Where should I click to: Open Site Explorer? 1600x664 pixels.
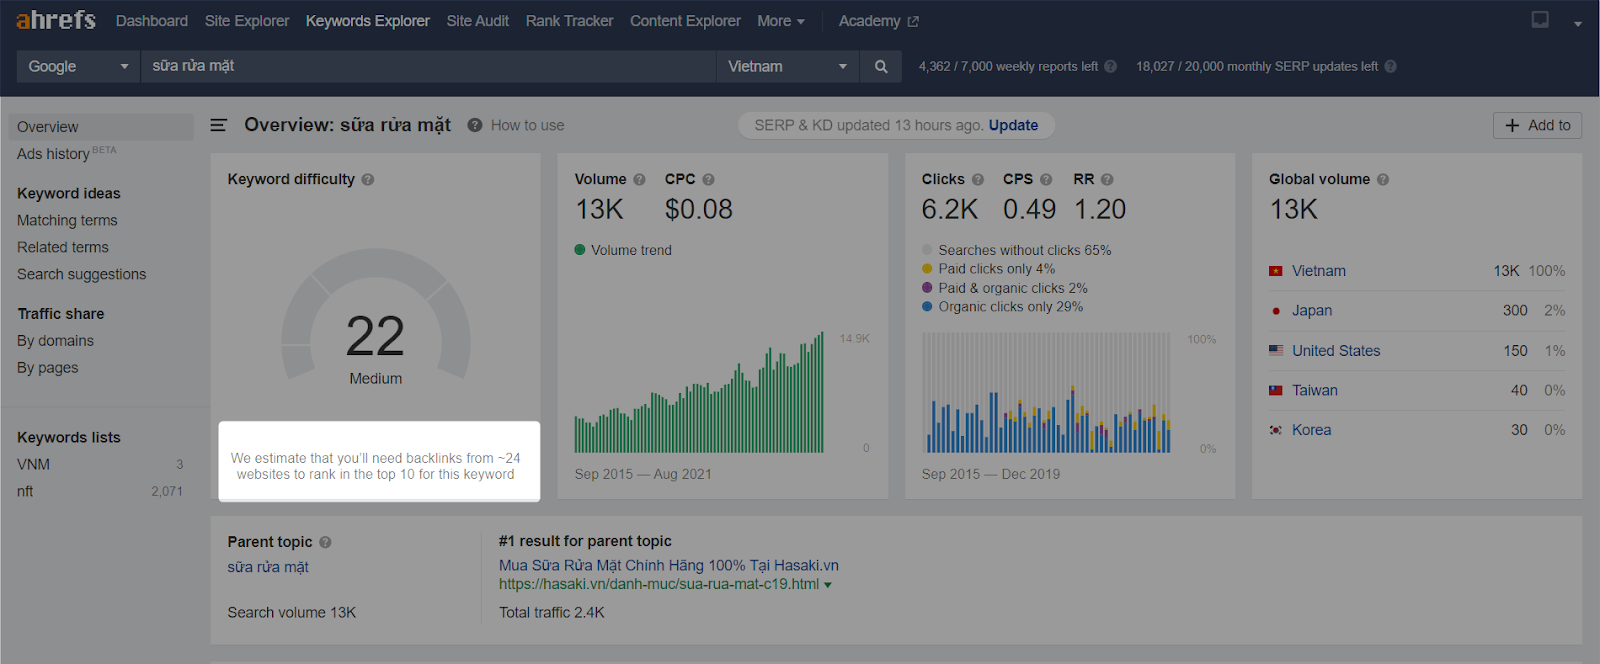[x=247, y=21]
